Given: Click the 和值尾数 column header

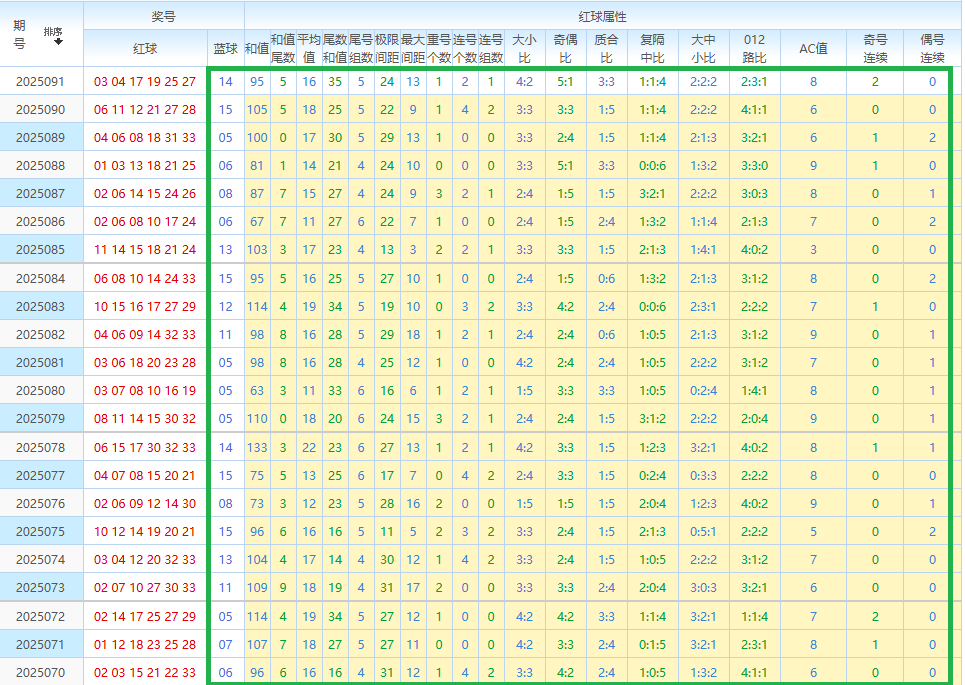Looking at the screenshot, I should (283, 49).
